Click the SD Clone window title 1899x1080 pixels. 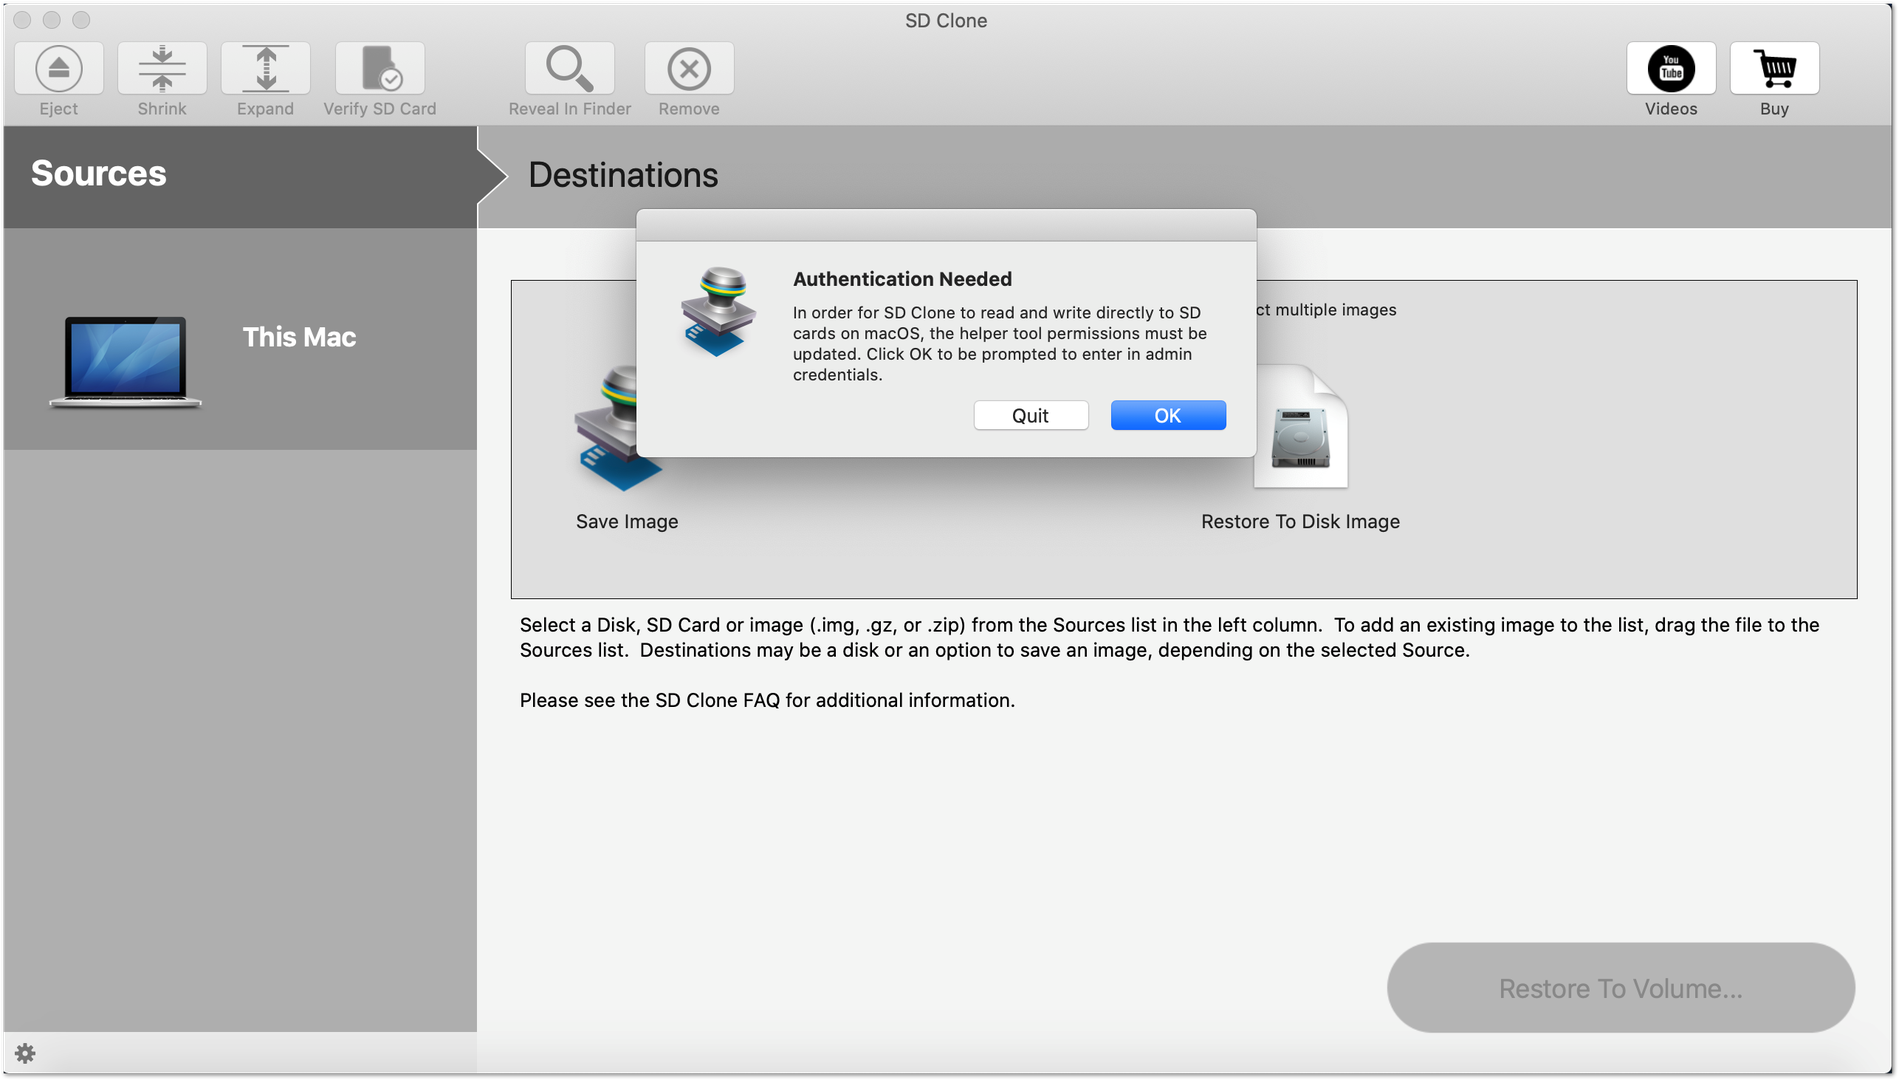tap(946, 20)
